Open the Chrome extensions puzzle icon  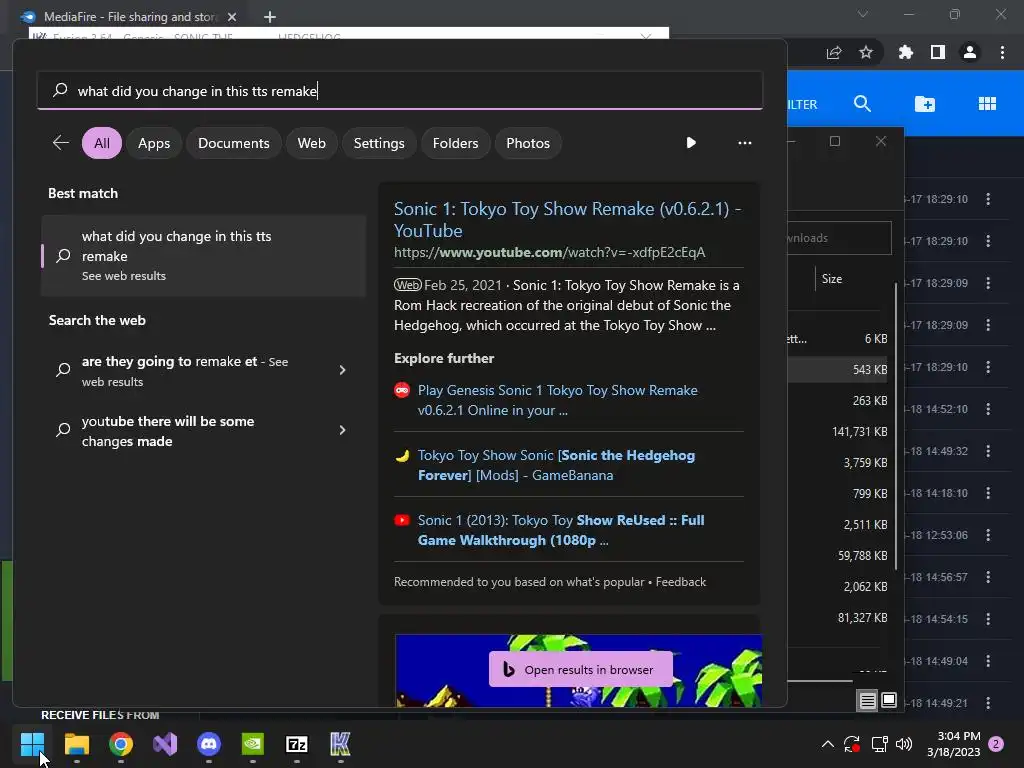click(x=906, y=52)
